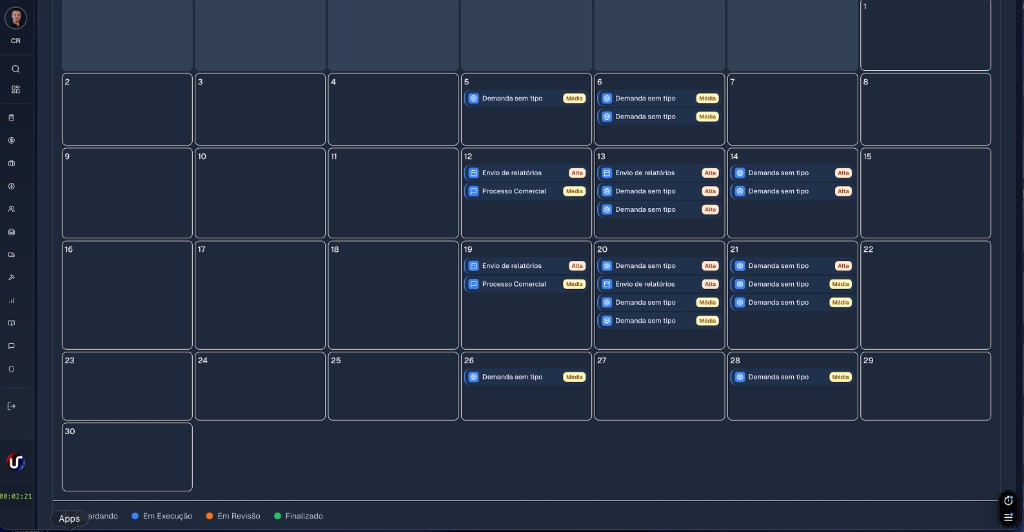Image resolution: width=1024 pixels, height=532 pixels.
Task: Open Envio de relatórios task on day 12
Action: [526, 173]
